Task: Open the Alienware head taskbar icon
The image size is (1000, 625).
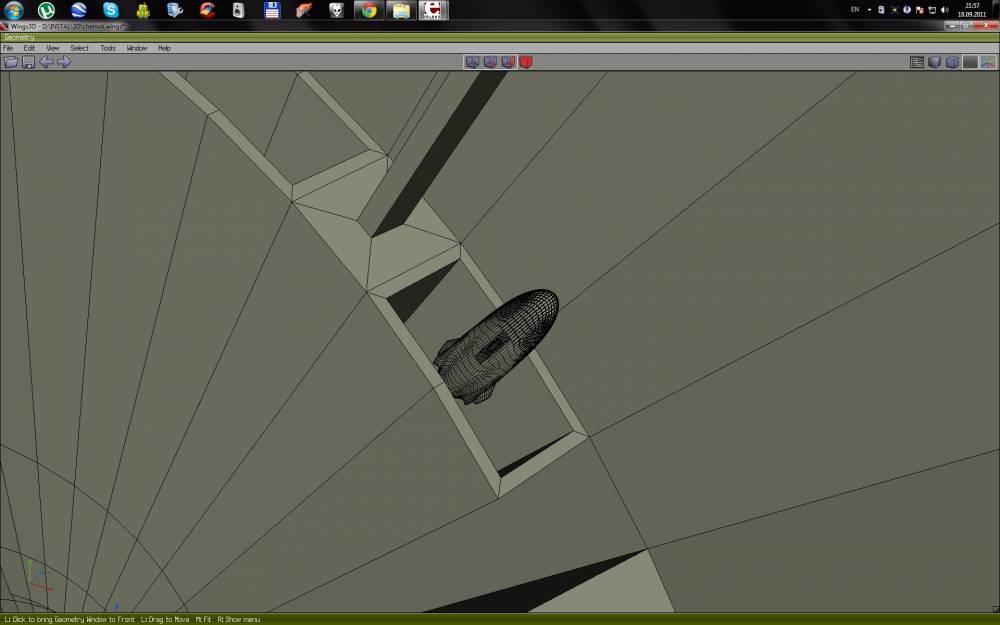Action: (x=336, y=10)
